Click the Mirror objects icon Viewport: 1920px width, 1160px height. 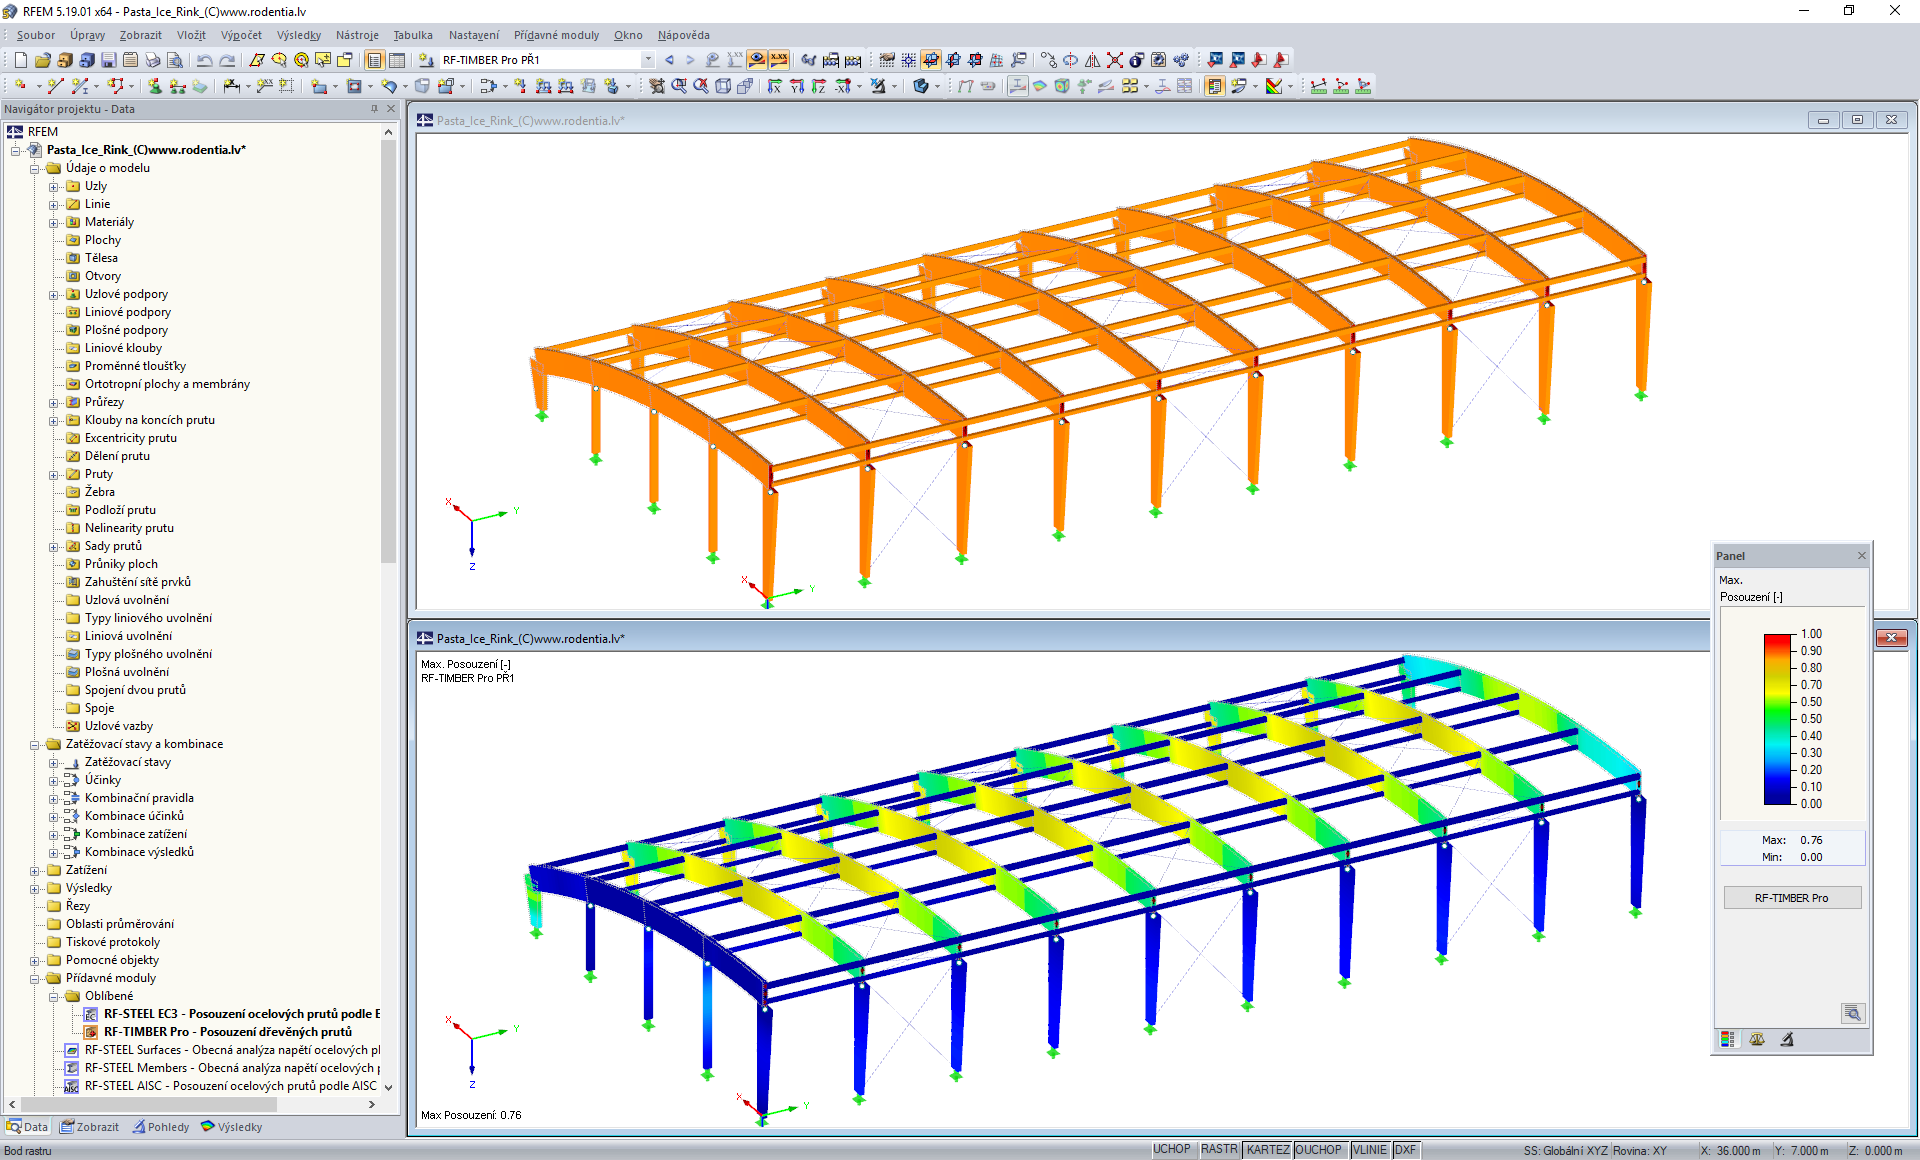(1093, 60)
